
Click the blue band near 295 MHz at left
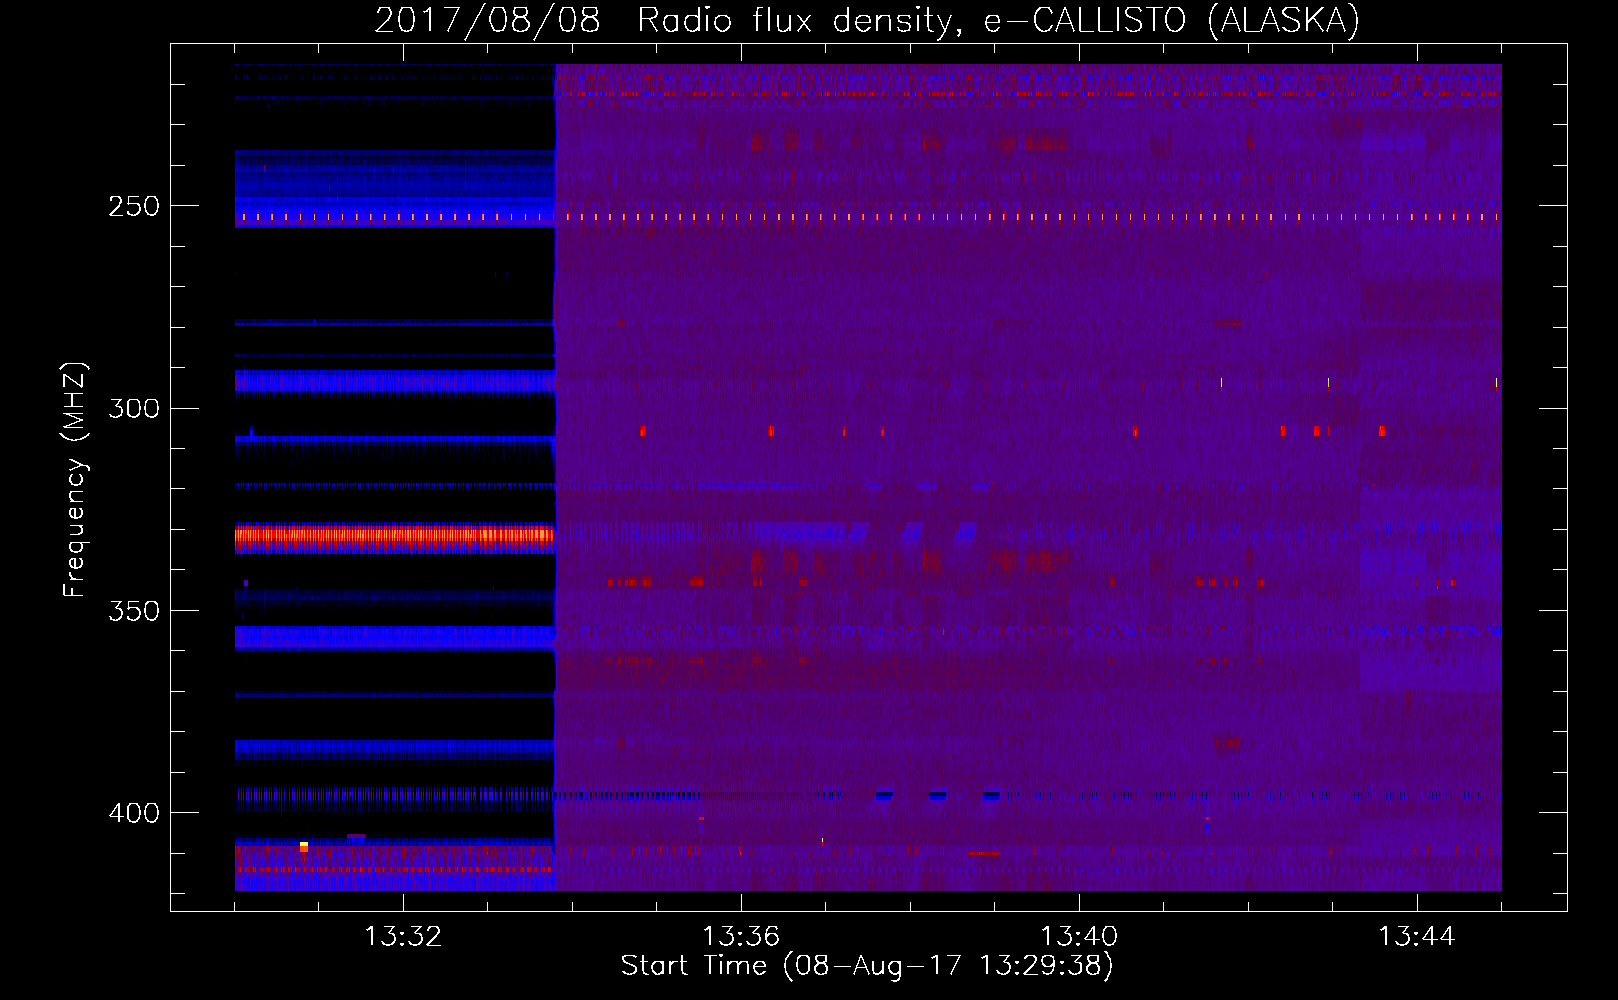[x=395, y=381]
